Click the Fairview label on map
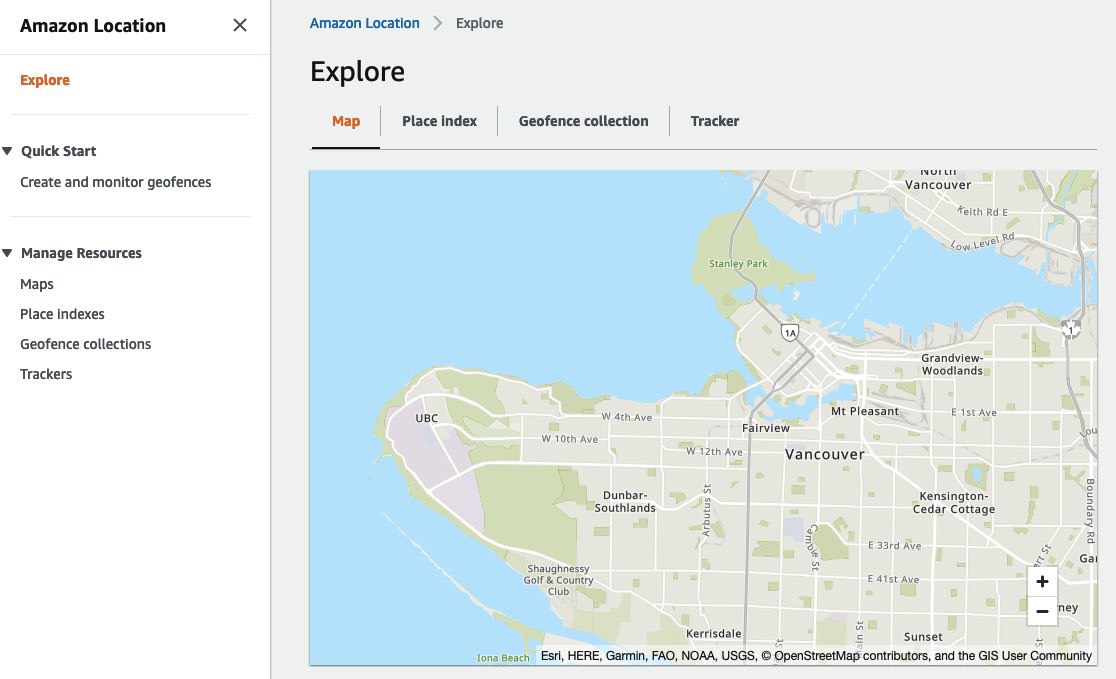Screen dimensions: 1116x679 [766, 428]
